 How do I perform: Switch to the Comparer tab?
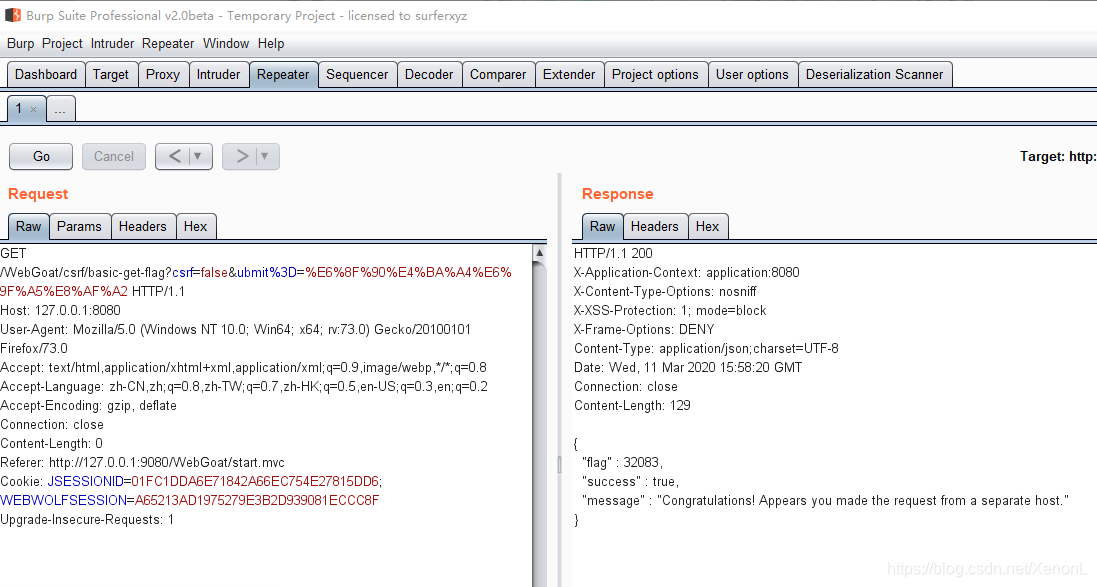point(498,74)
